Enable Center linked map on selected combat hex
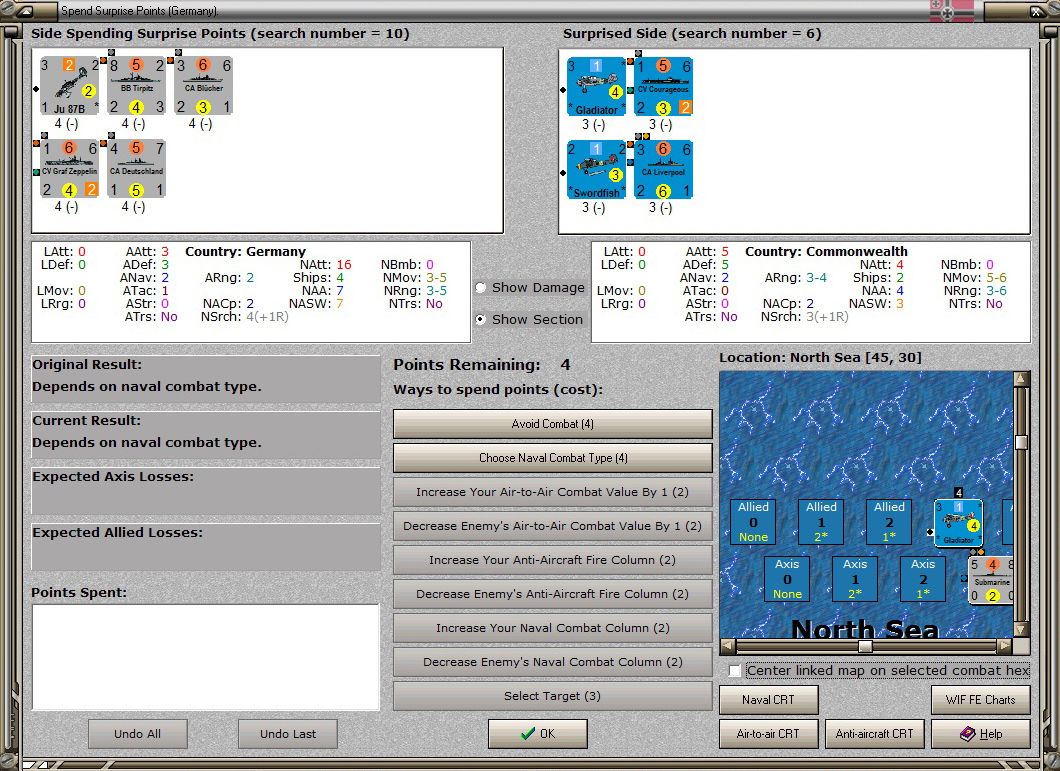 click(735, 670)
